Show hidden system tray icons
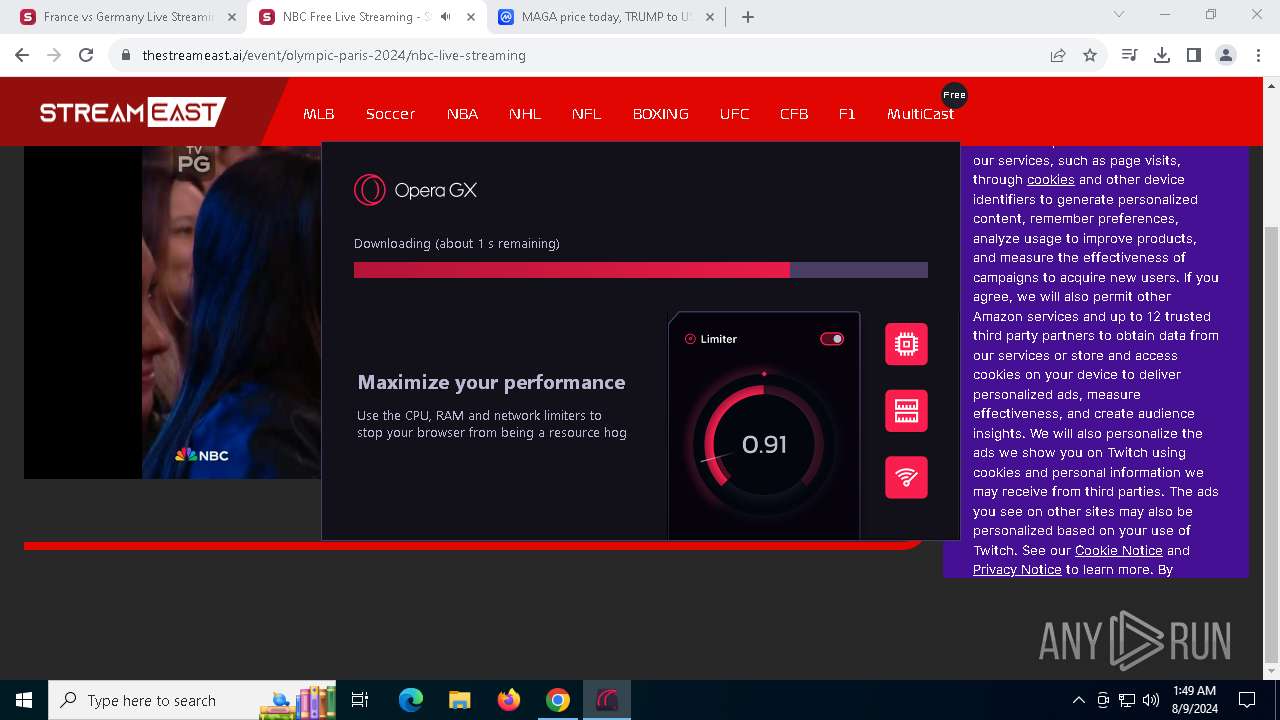The height and width of the screenshot is (720, 1280). (1078, 700)
